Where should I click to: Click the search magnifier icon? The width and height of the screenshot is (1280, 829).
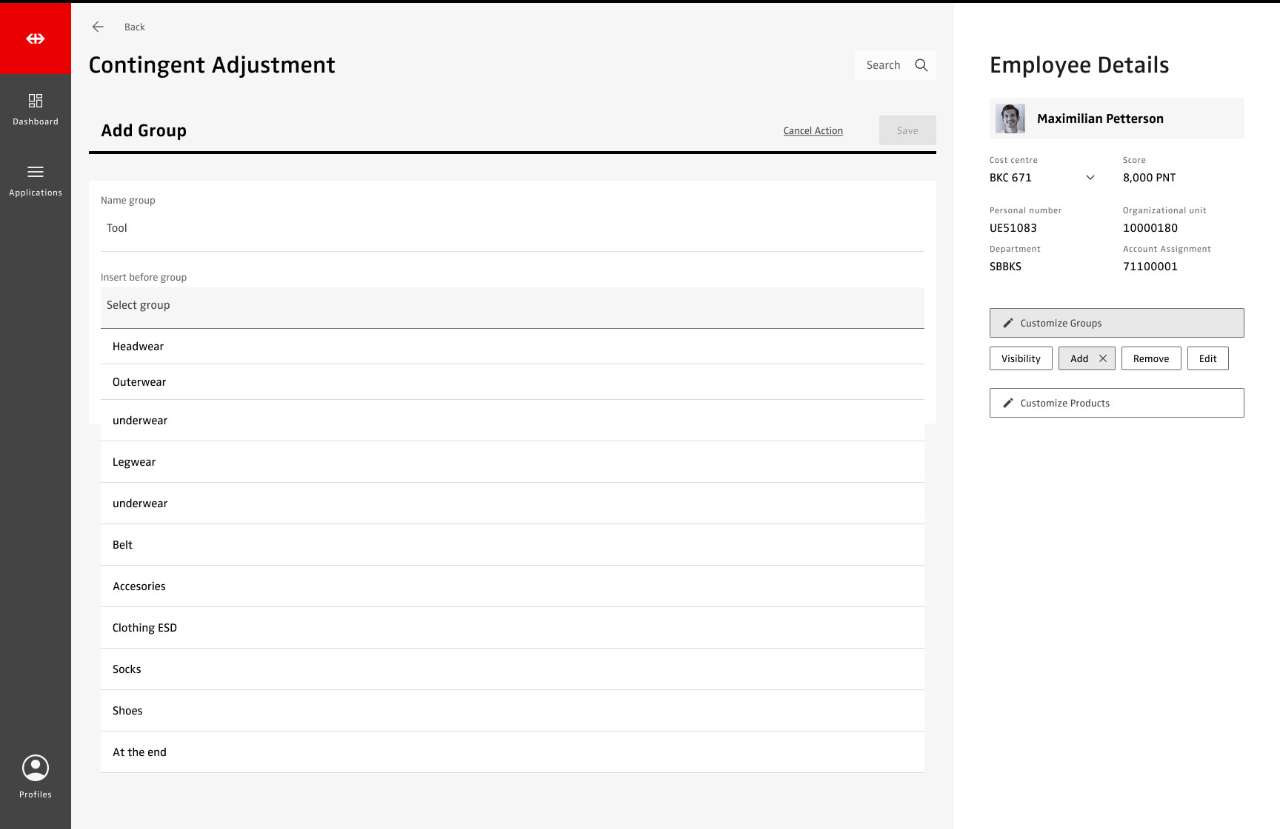tap(921, 65)
